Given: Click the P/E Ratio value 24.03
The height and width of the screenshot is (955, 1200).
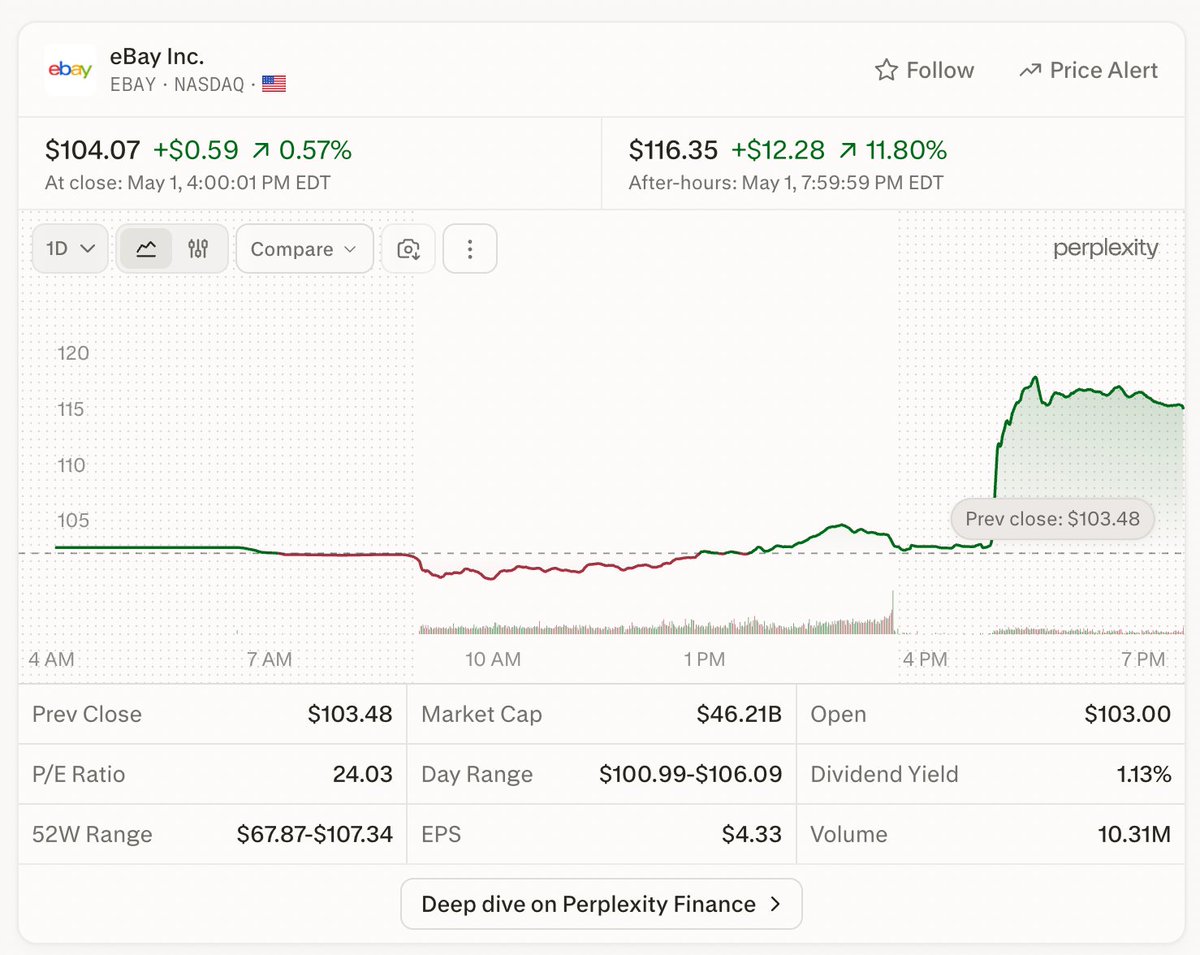Looking at the screenshot, I should pyautogui.click(x=363, y=774).
